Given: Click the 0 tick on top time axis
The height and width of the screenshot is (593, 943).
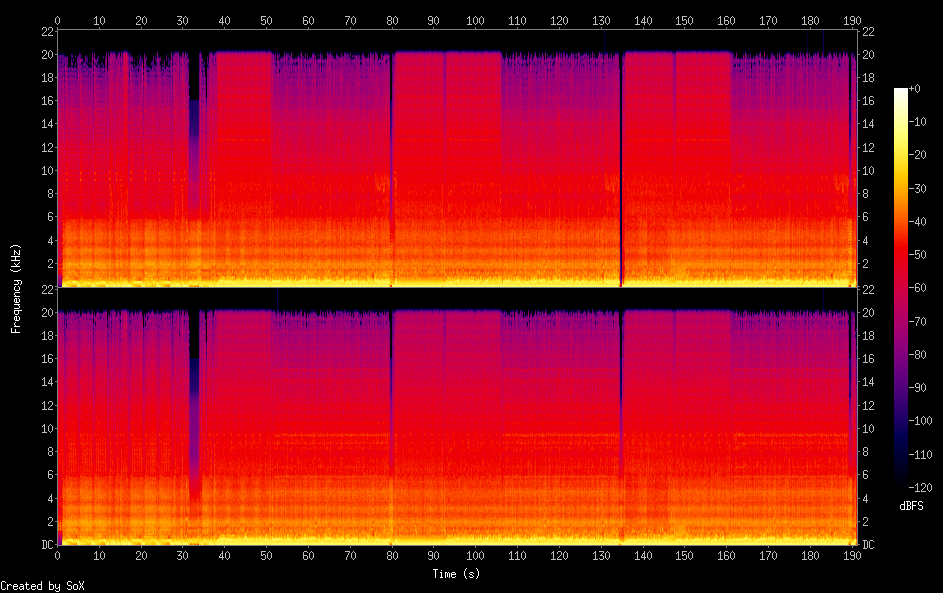Looking at the screenshot, I should pos(58,19).
